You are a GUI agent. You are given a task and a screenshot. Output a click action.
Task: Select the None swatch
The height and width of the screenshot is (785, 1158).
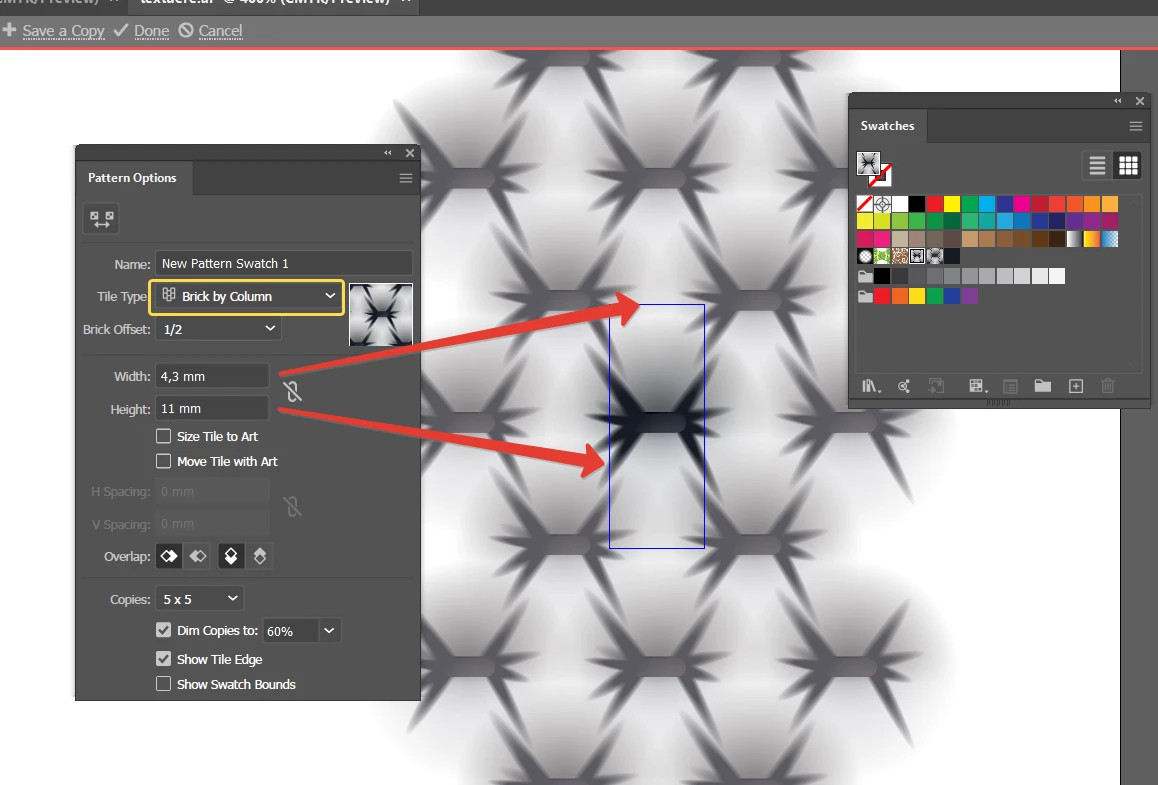(x=865, y=204)
